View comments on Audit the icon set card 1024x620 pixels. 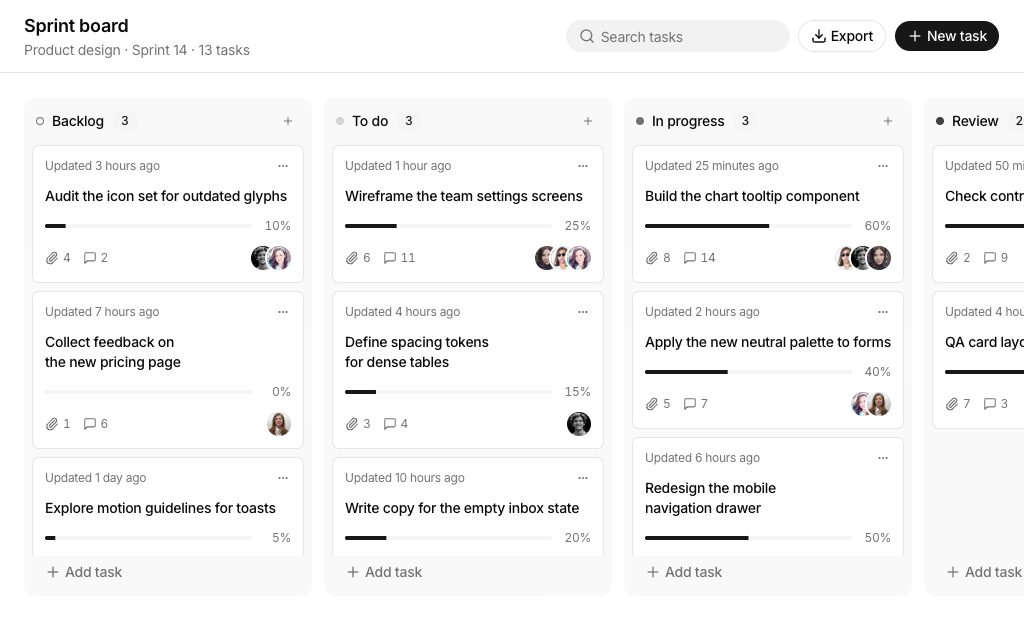pyautogui.click(x=95, y=258)
